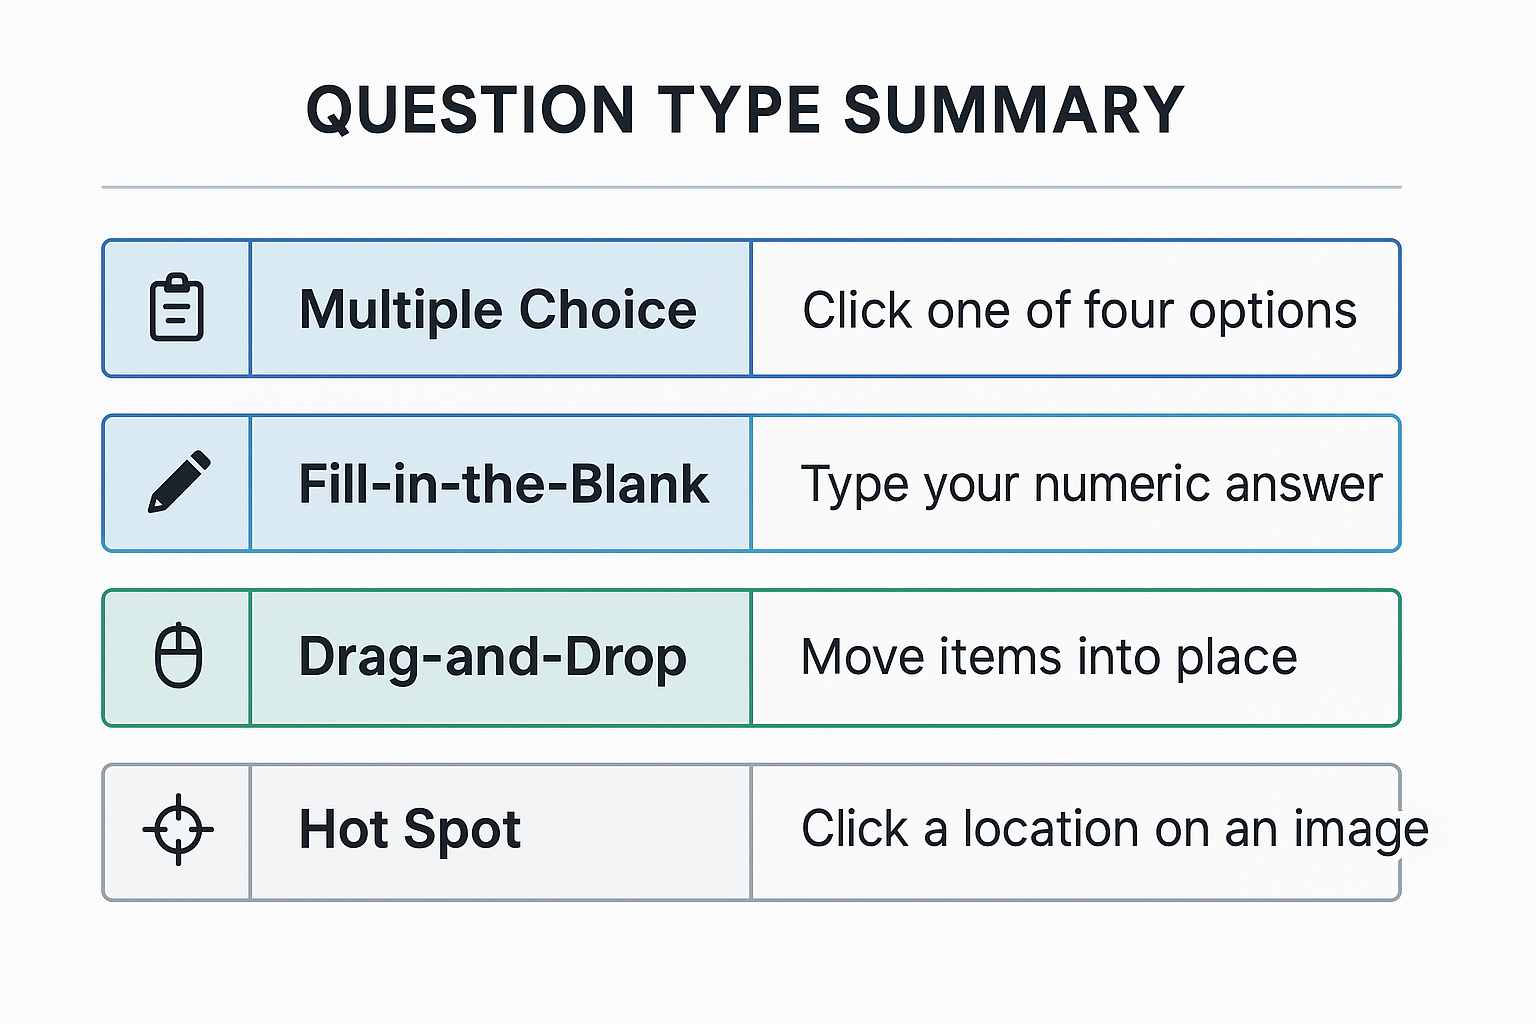Click the 'Move items into place' description
Image resolution: width=1536 pixels, height=1024 pixels.
point(1049,657)
